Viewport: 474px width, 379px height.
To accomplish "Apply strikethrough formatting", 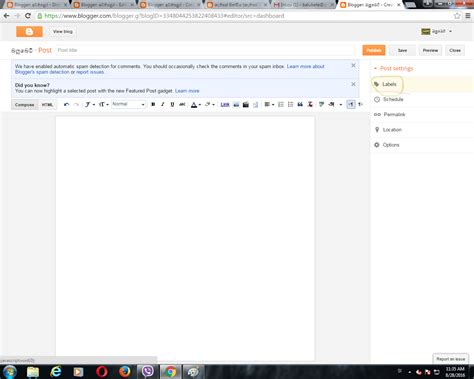I will coord(182,104).
